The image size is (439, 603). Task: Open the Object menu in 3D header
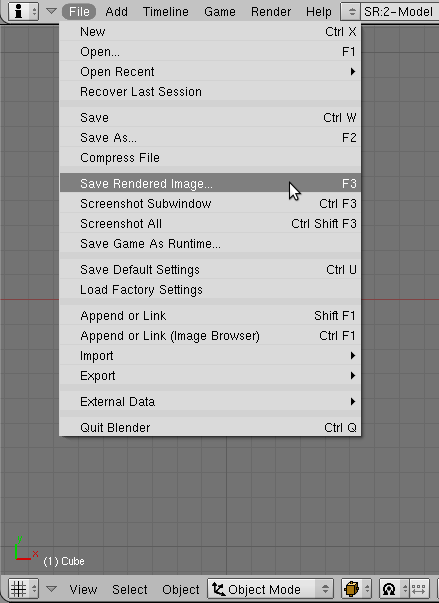click(x=181, y=589)
